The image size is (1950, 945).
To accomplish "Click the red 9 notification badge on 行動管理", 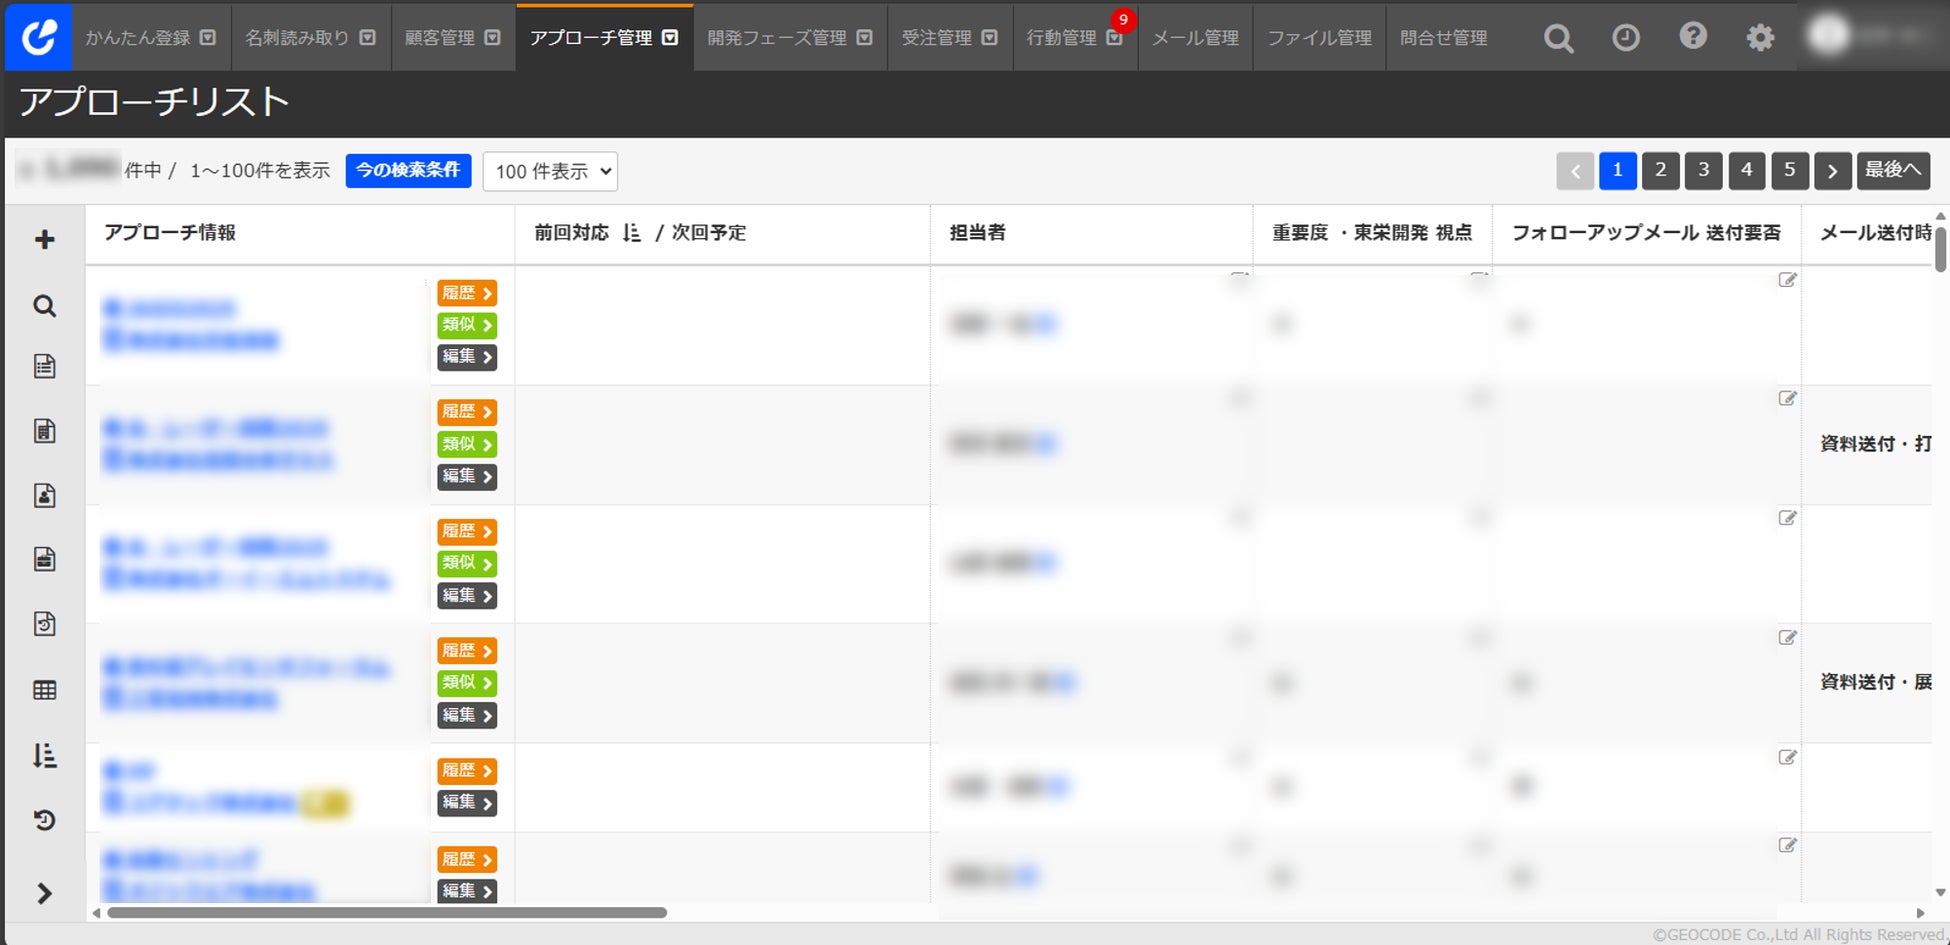I will (x=1123, y=20).
